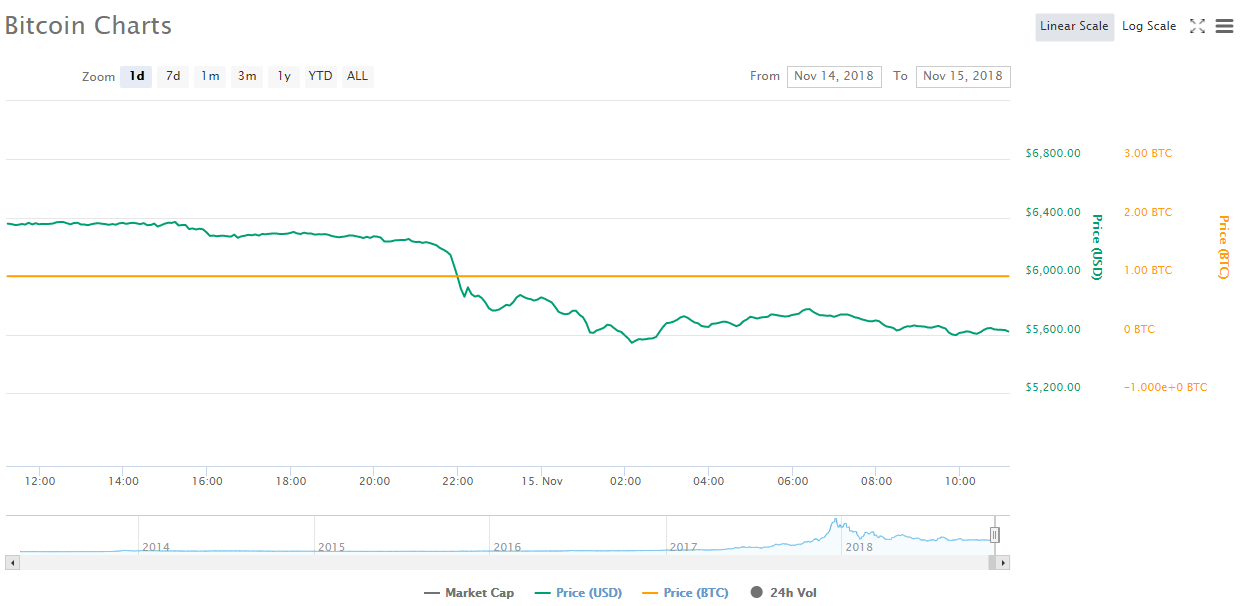Select the 1y zoom range
This screenshot has height=606, width=1241.
pos(284,76)
